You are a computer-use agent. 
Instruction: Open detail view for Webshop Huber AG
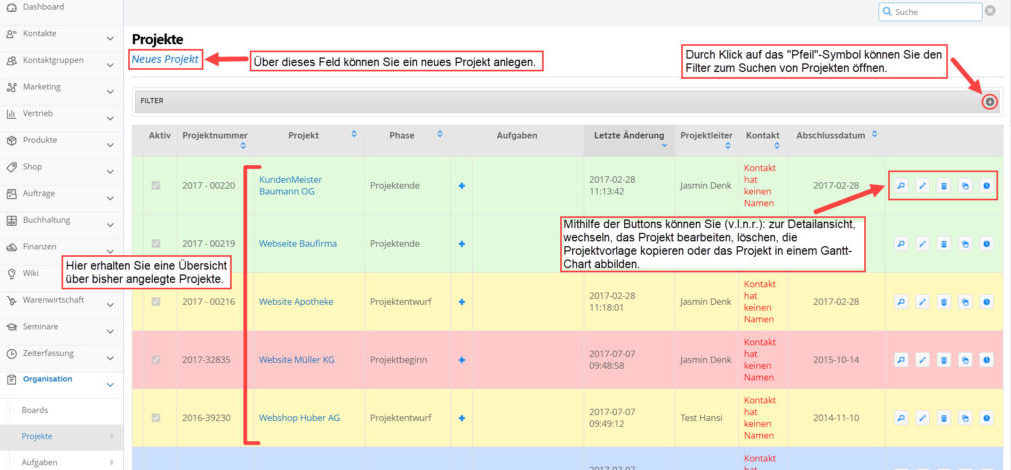click(x=901, y=418)
